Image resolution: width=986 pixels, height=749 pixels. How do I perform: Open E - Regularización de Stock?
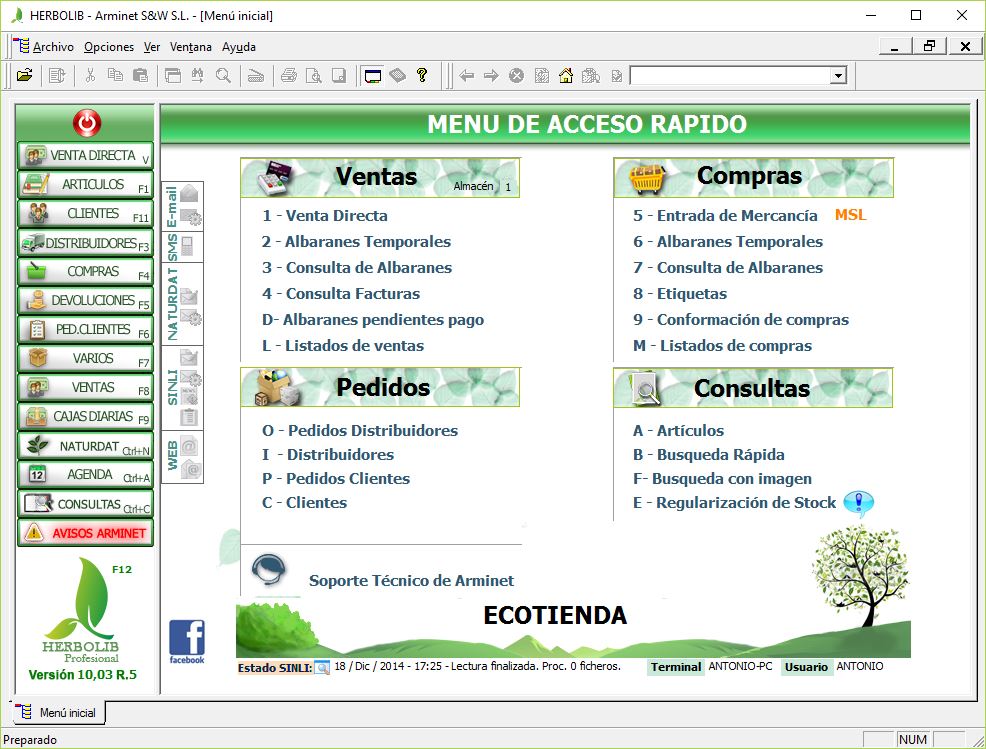pyautogui.click(x=734, y=502)
